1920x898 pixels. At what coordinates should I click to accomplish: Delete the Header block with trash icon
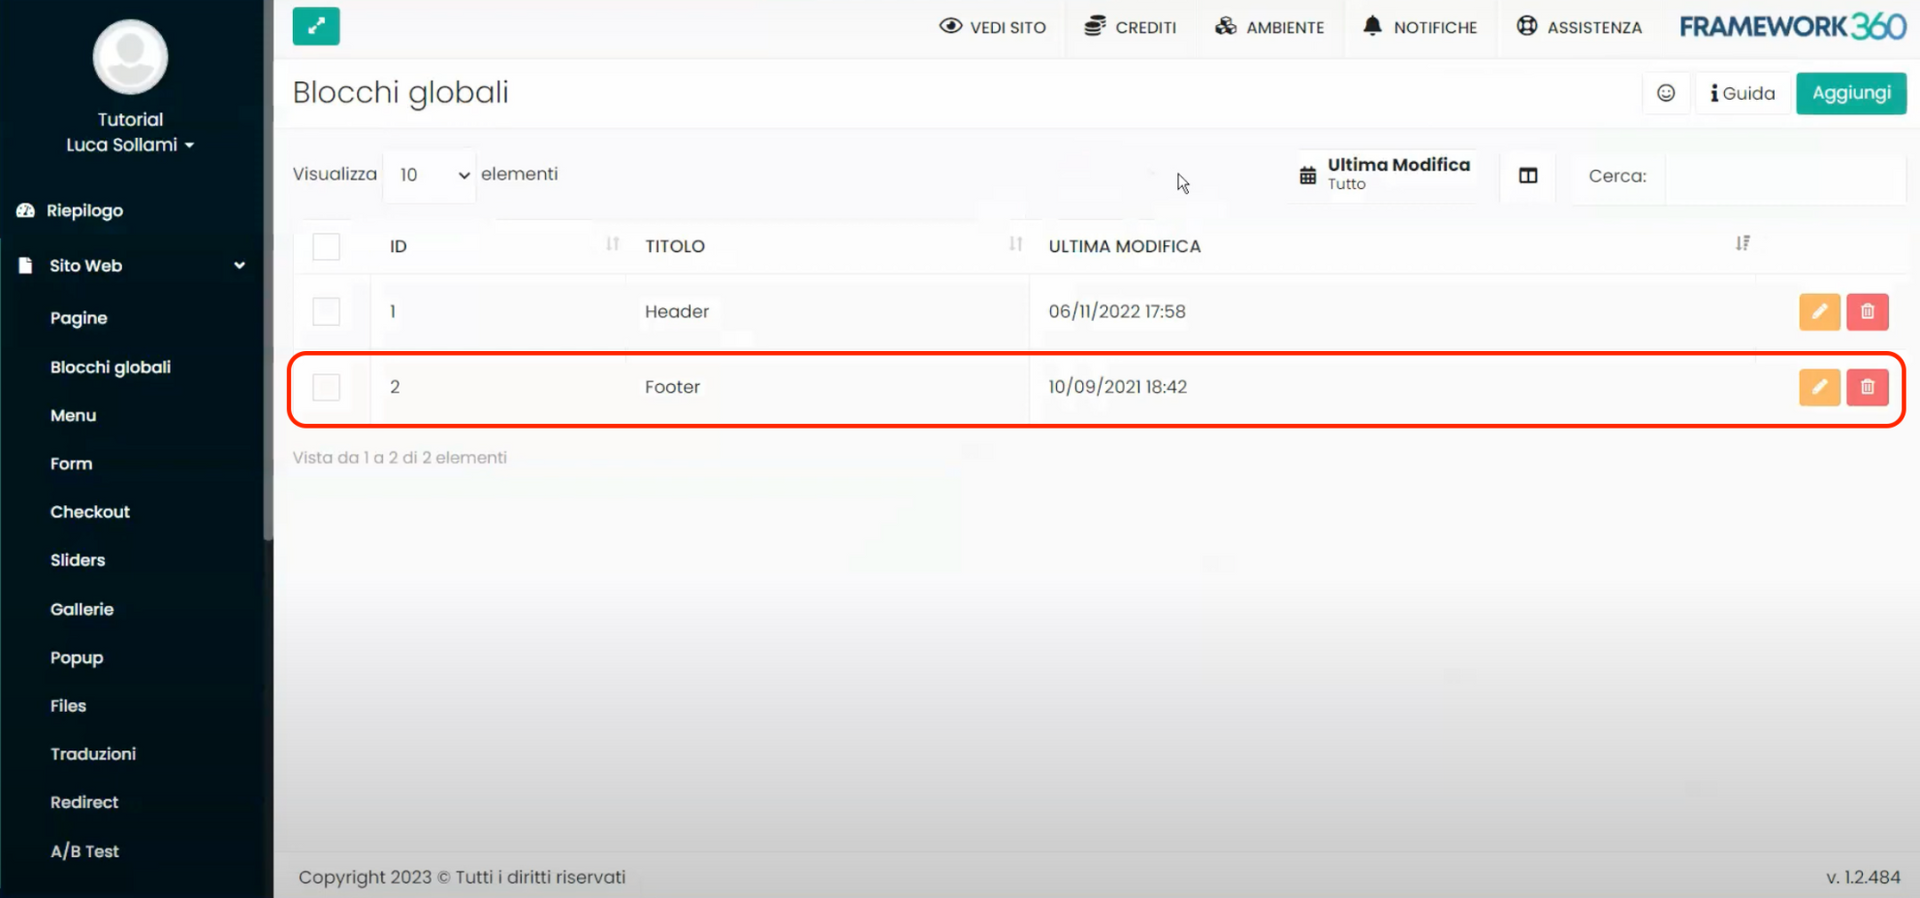point(1867,312)
